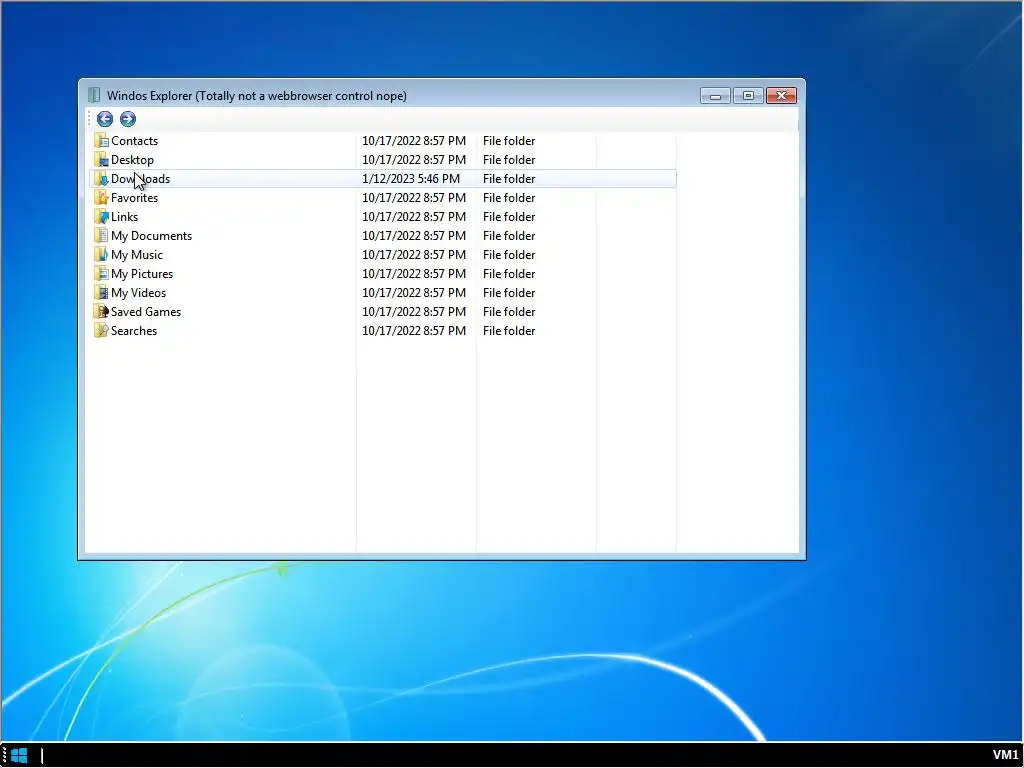
Task: Open the Windows Start button
Action: (x=19, y=756)
